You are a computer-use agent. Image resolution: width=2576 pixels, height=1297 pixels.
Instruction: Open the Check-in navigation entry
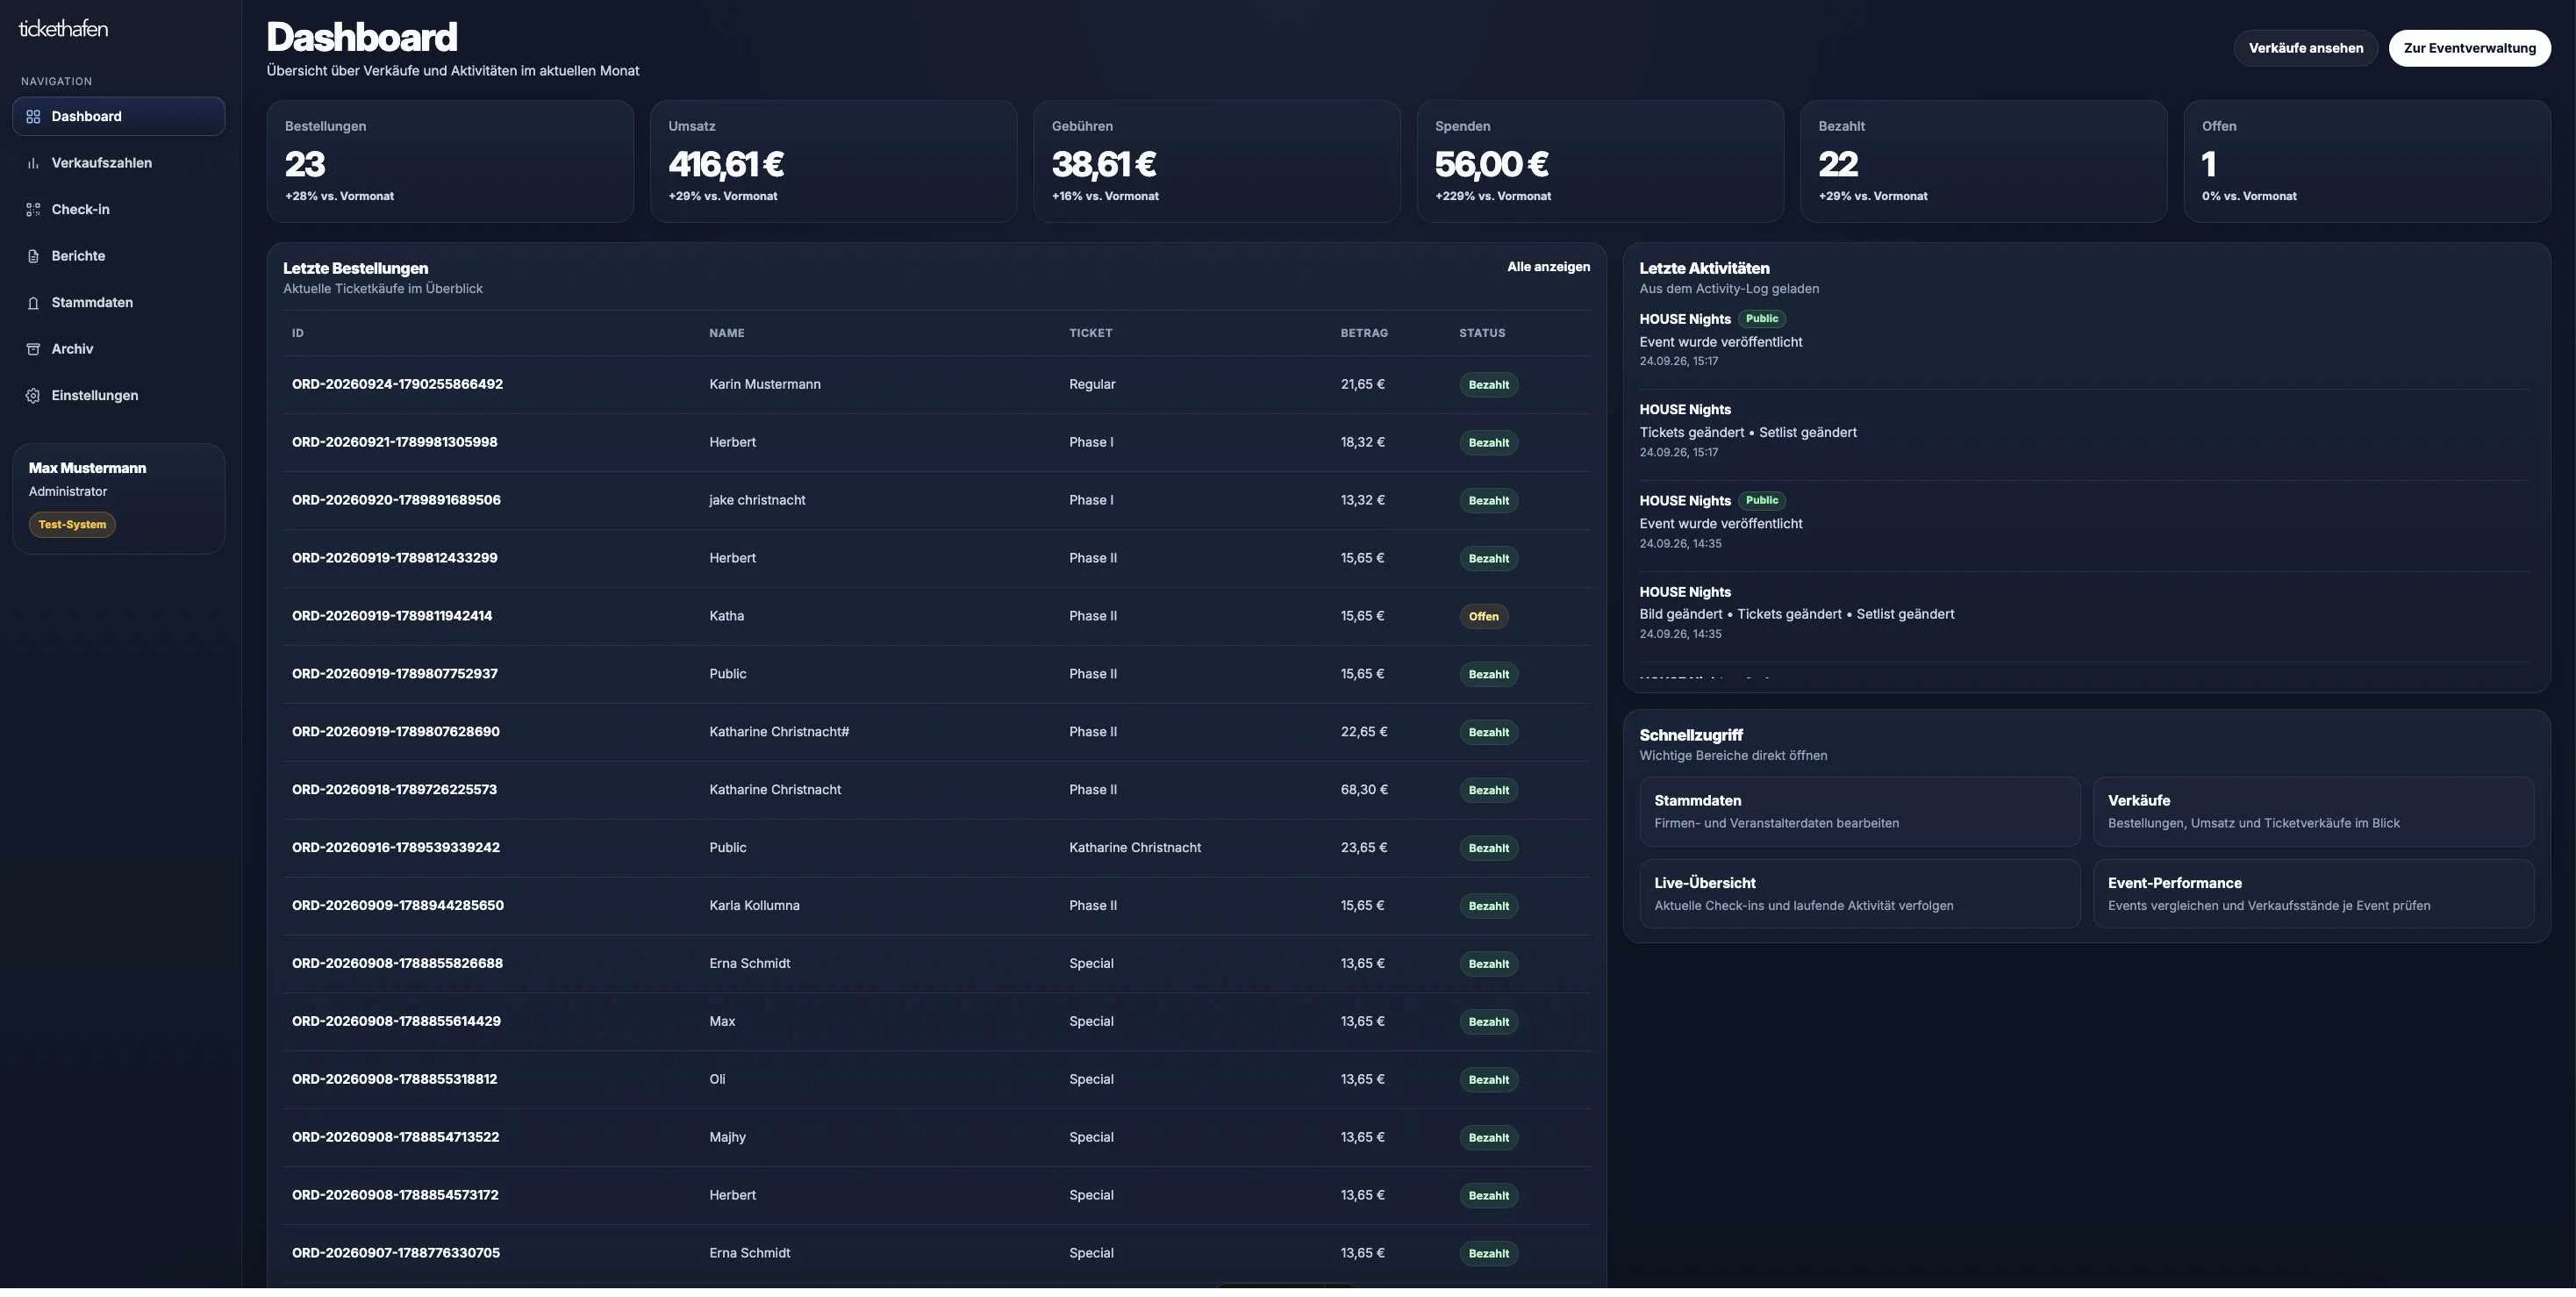tap(119, 210)
